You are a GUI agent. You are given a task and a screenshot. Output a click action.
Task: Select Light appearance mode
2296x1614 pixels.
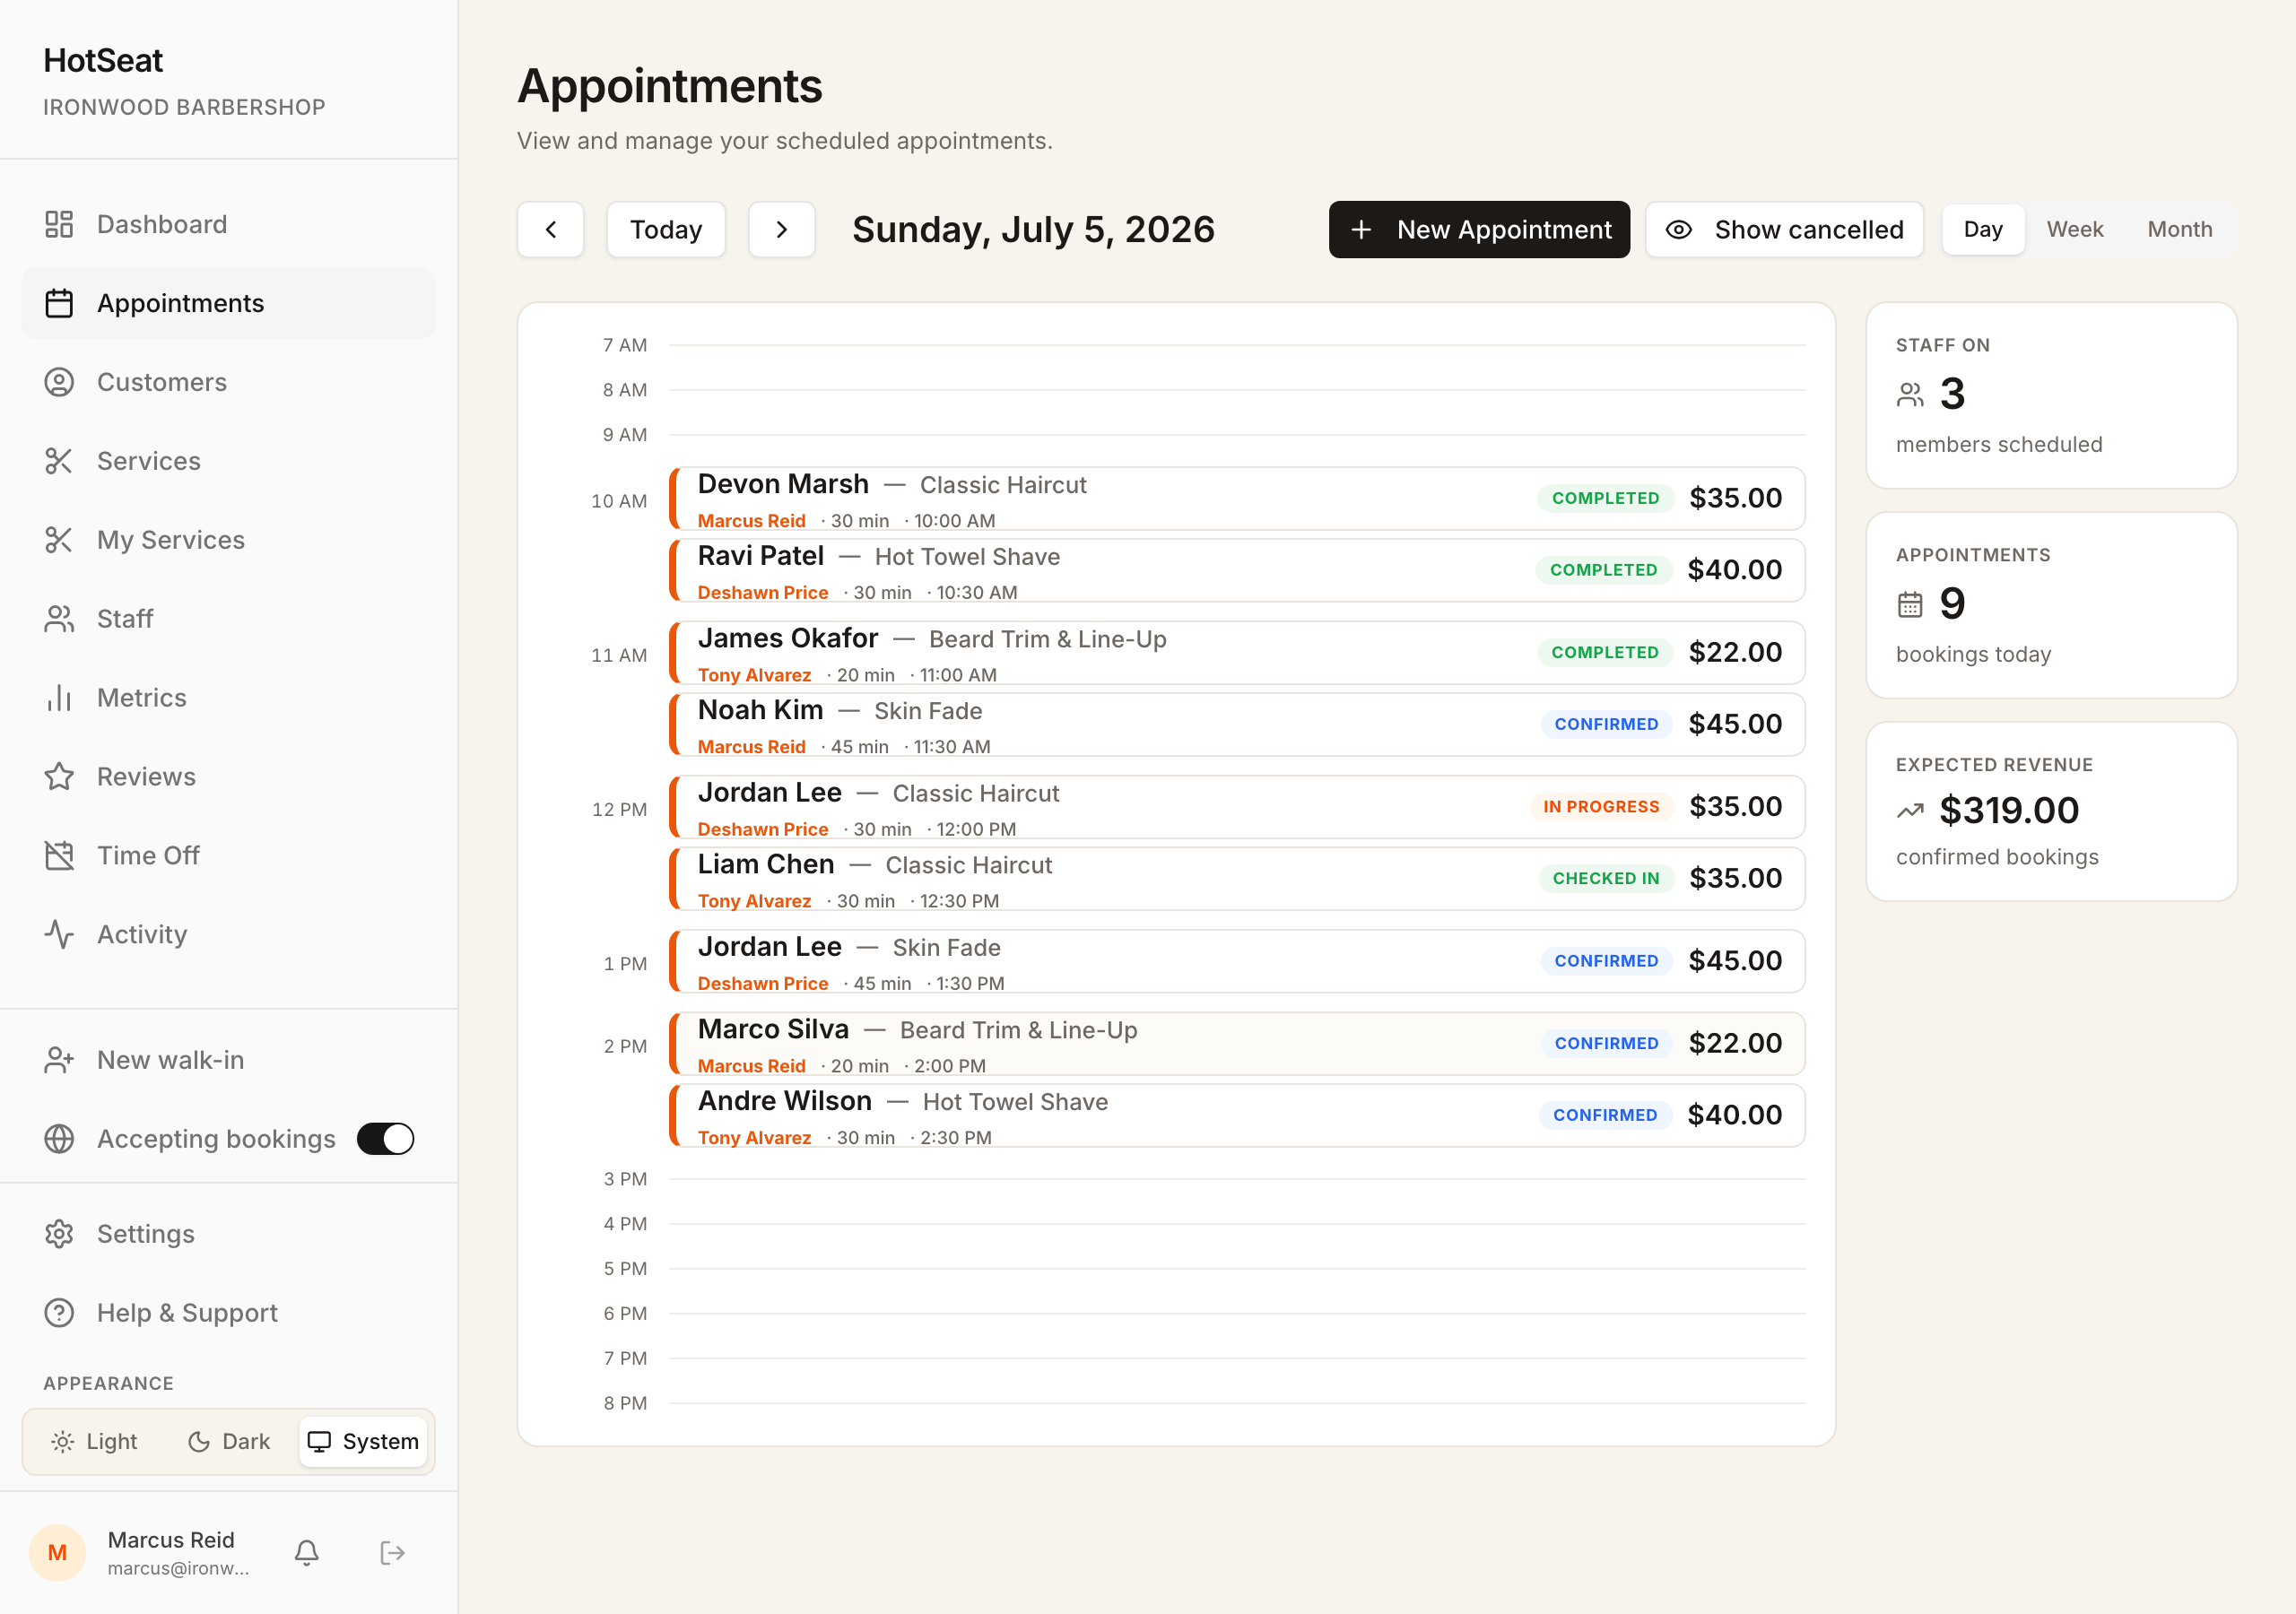[x=94, y=1441]
